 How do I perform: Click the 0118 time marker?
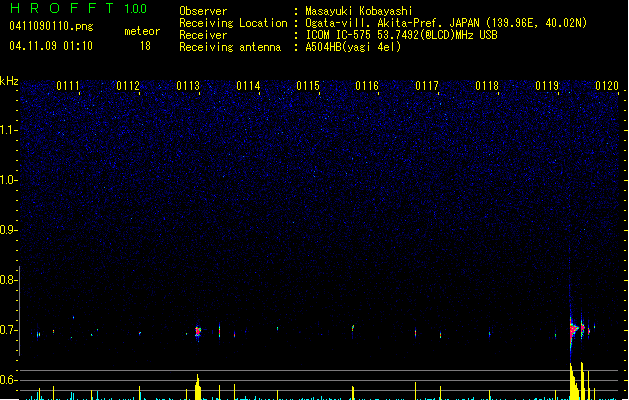point(487,86)
